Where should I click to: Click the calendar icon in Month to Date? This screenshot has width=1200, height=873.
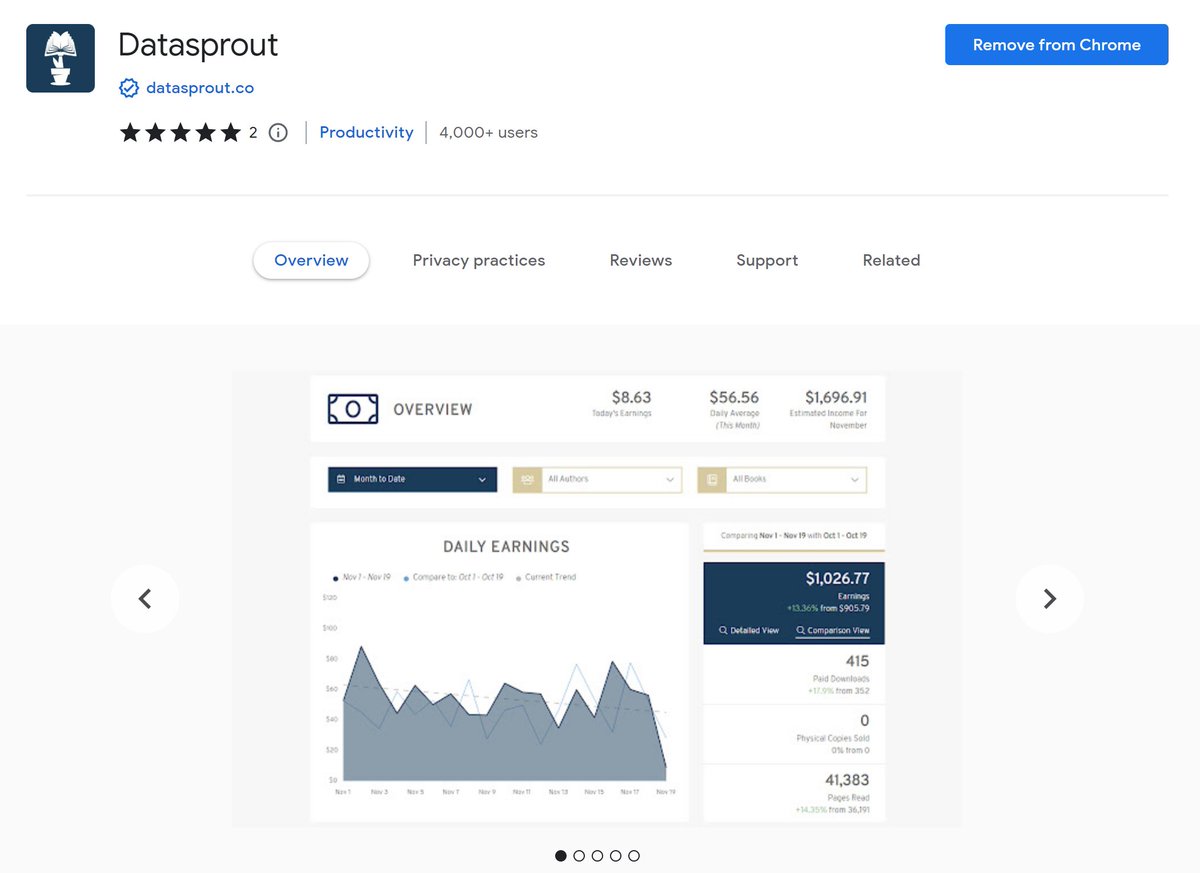[x=341, y=479]
